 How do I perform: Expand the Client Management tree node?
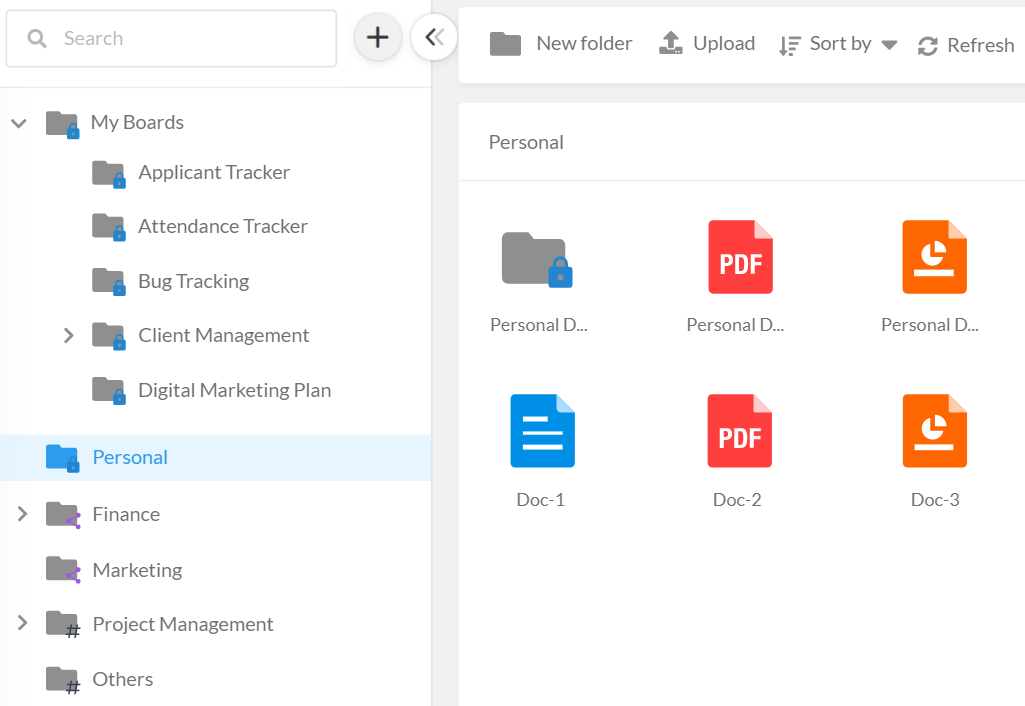tap(68, 336)
